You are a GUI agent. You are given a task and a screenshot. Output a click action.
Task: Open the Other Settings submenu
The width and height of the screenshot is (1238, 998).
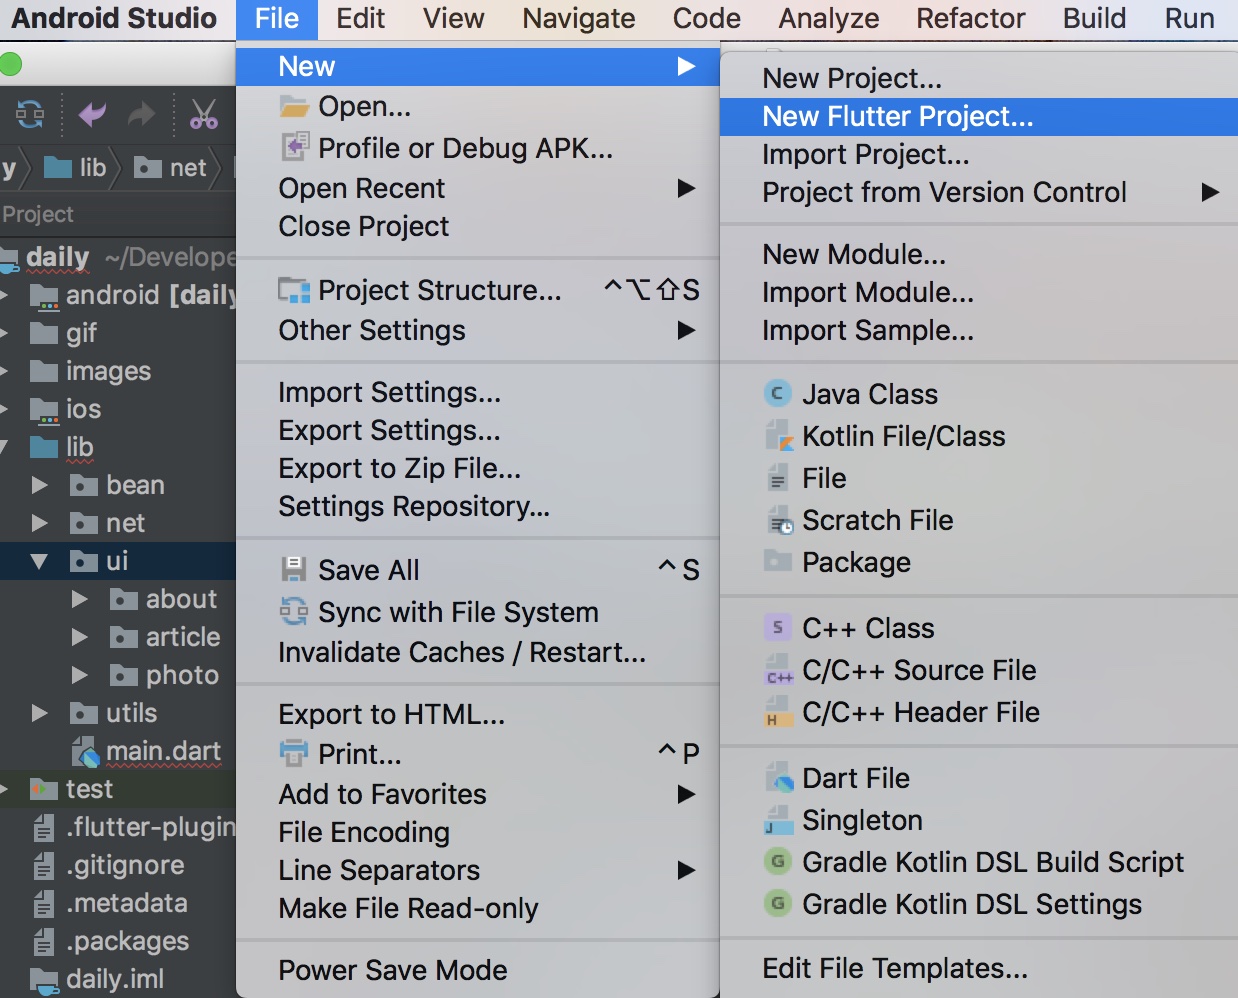point(478,330)
